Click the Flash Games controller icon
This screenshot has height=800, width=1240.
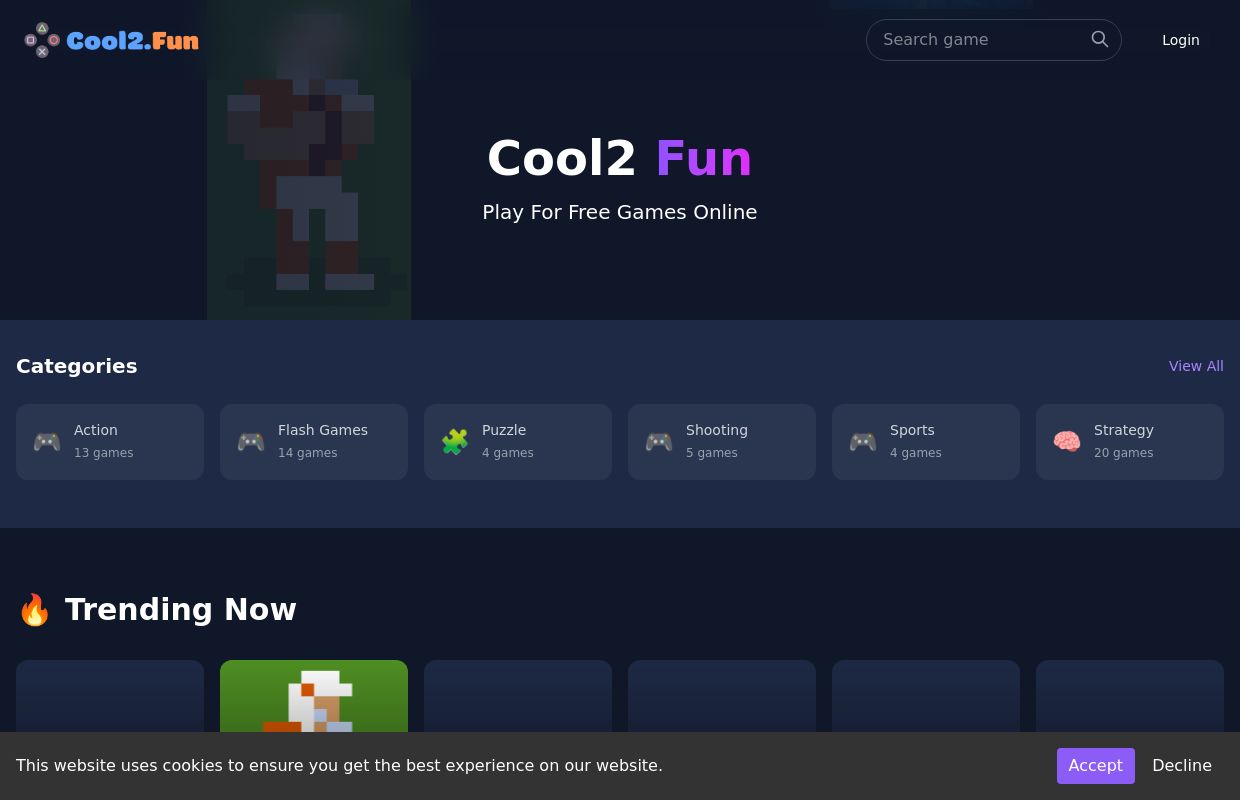(251, 442)
